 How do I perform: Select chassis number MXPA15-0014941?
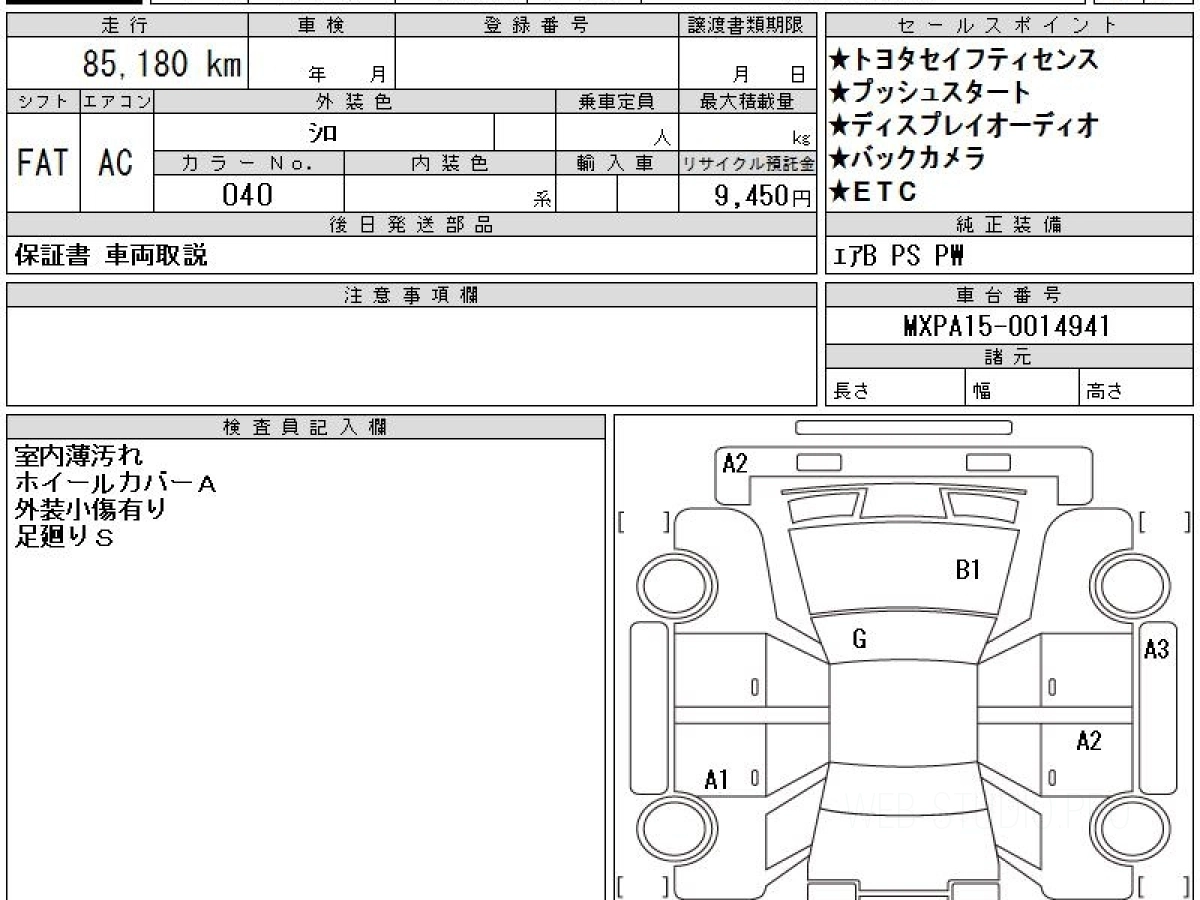click(x=1007, y=326)
